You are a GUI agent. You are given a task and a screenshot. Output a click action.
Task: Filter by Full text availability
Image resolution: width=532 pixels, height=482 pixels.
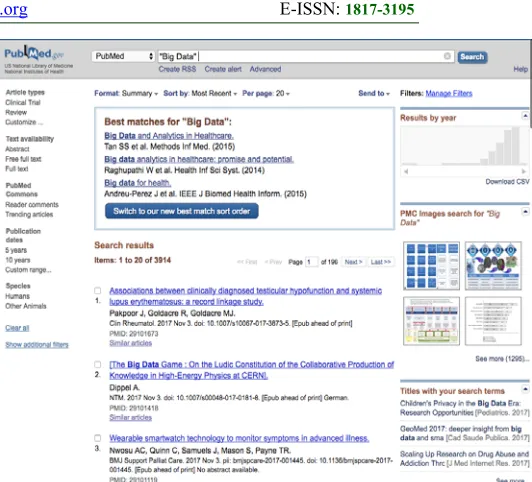click(x=17, y=169)
